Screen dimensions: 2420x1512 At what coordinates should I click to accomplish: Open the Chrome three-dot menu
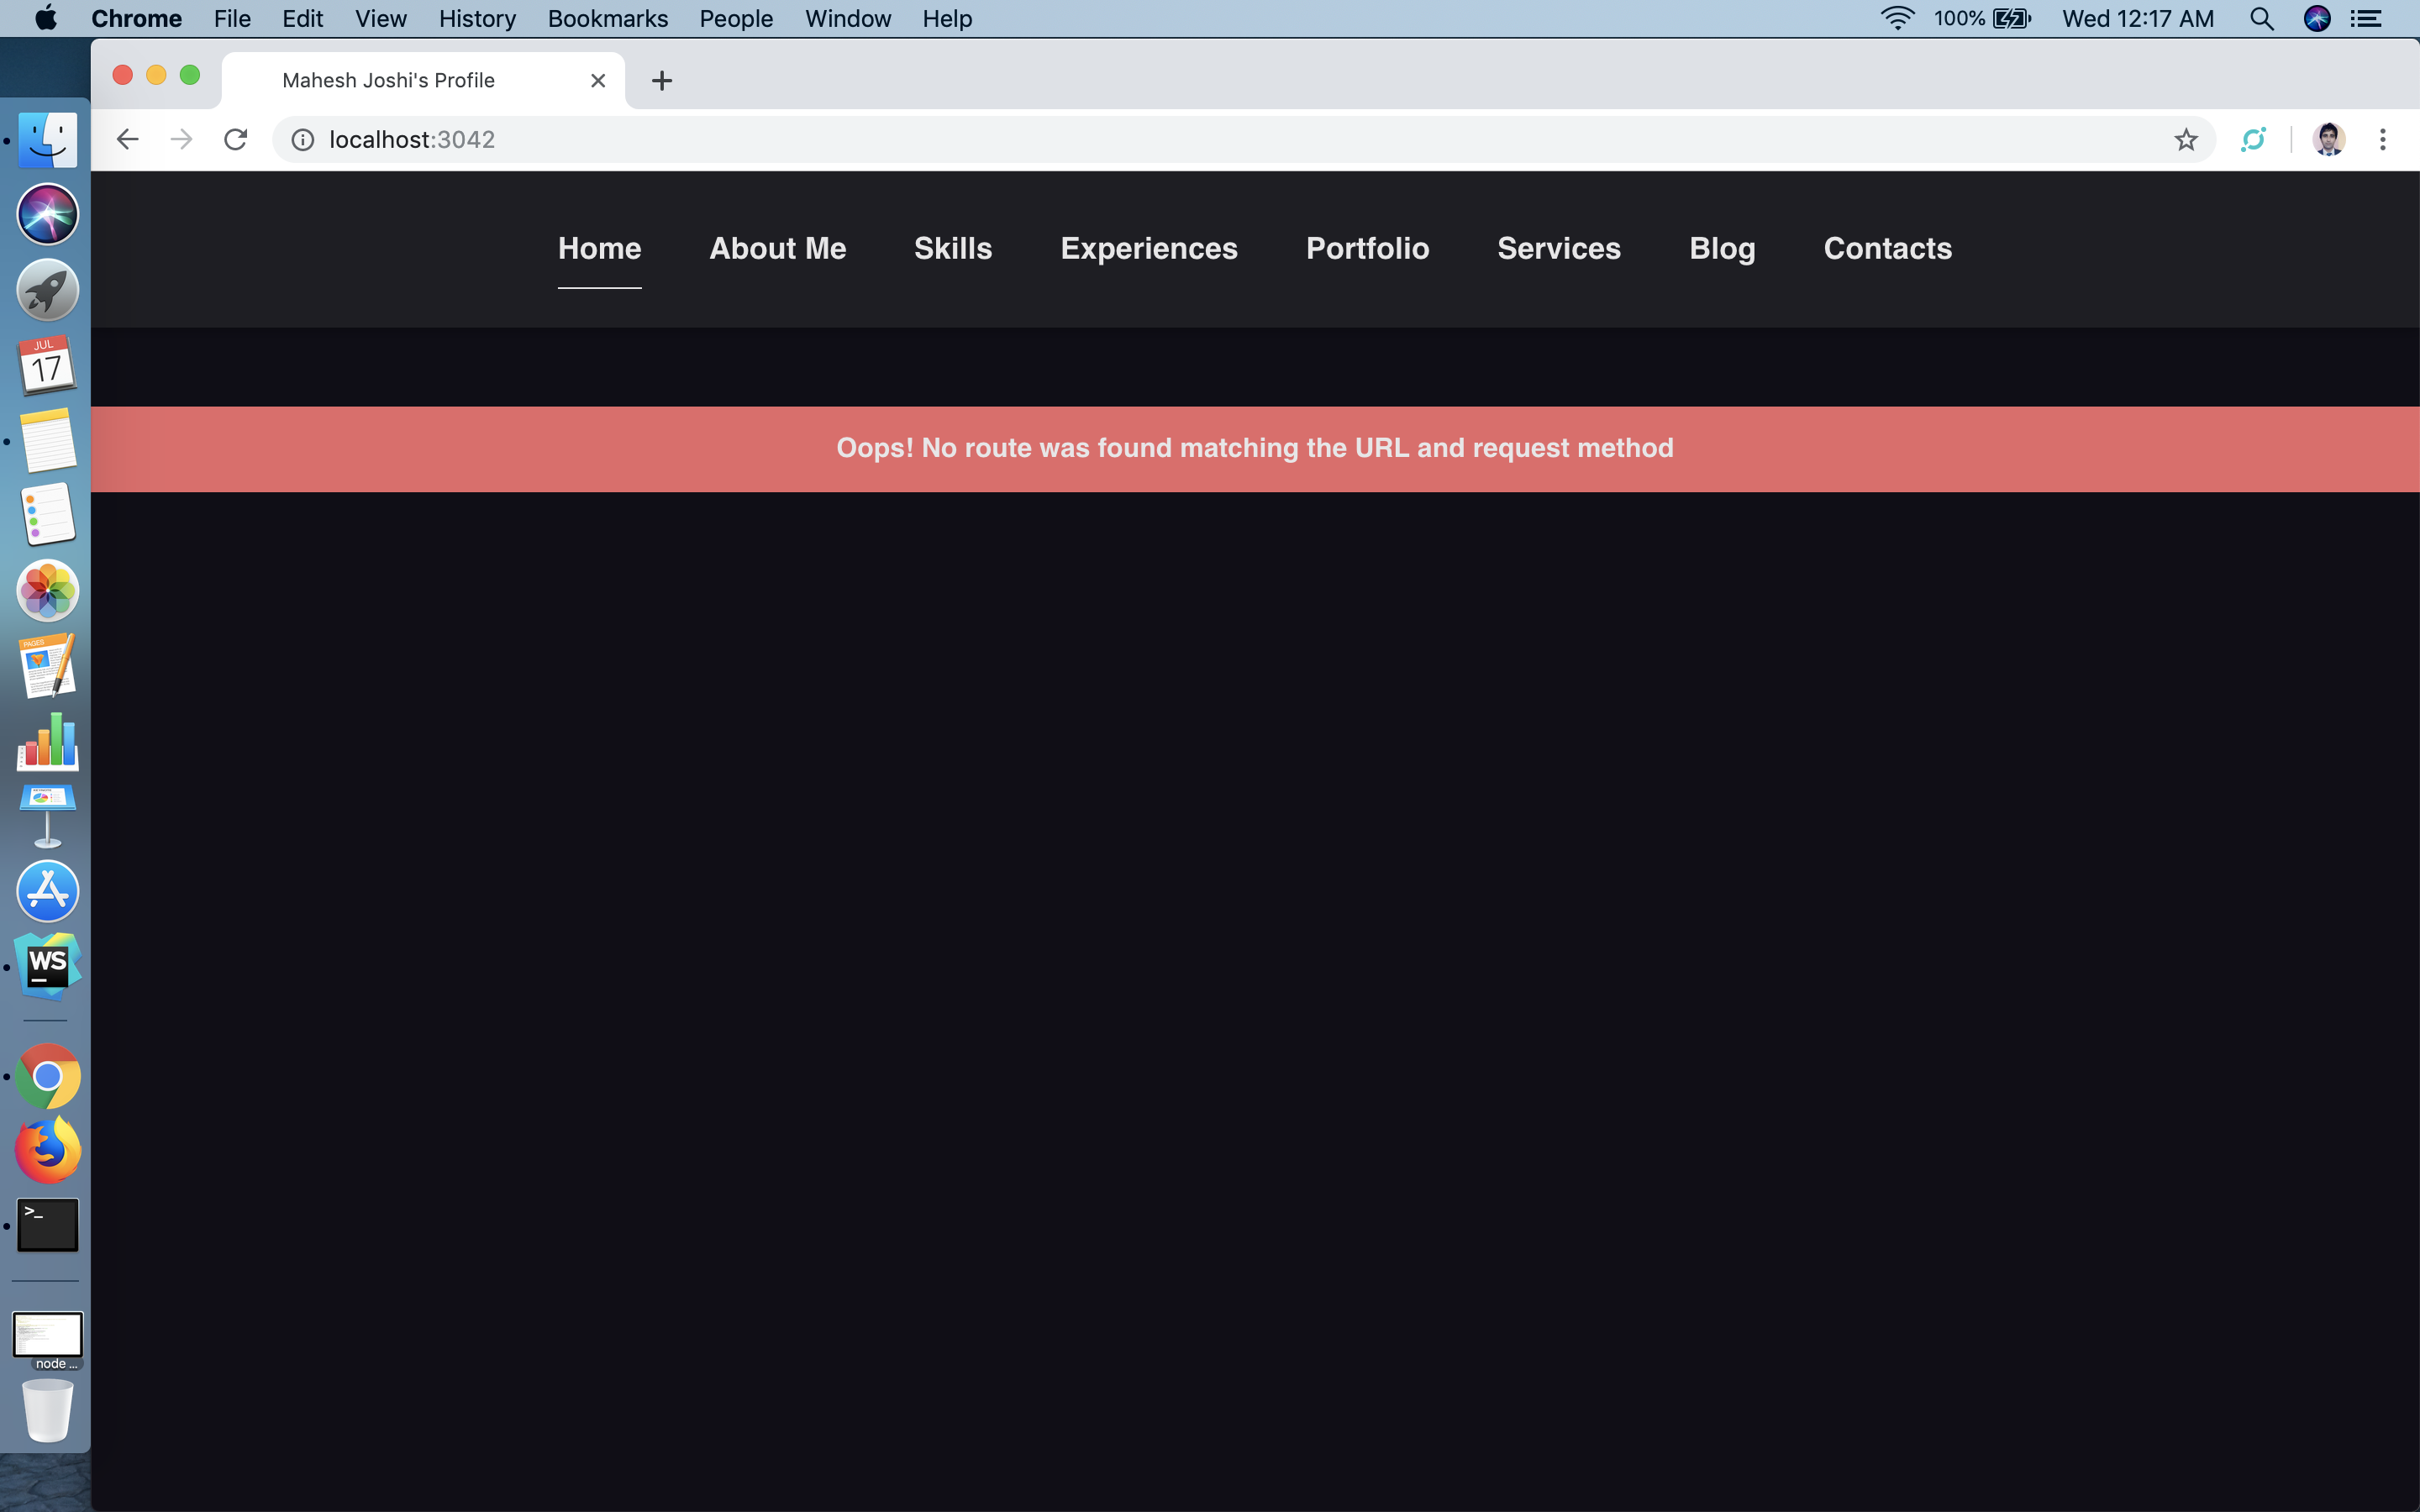click(2382, 139)
